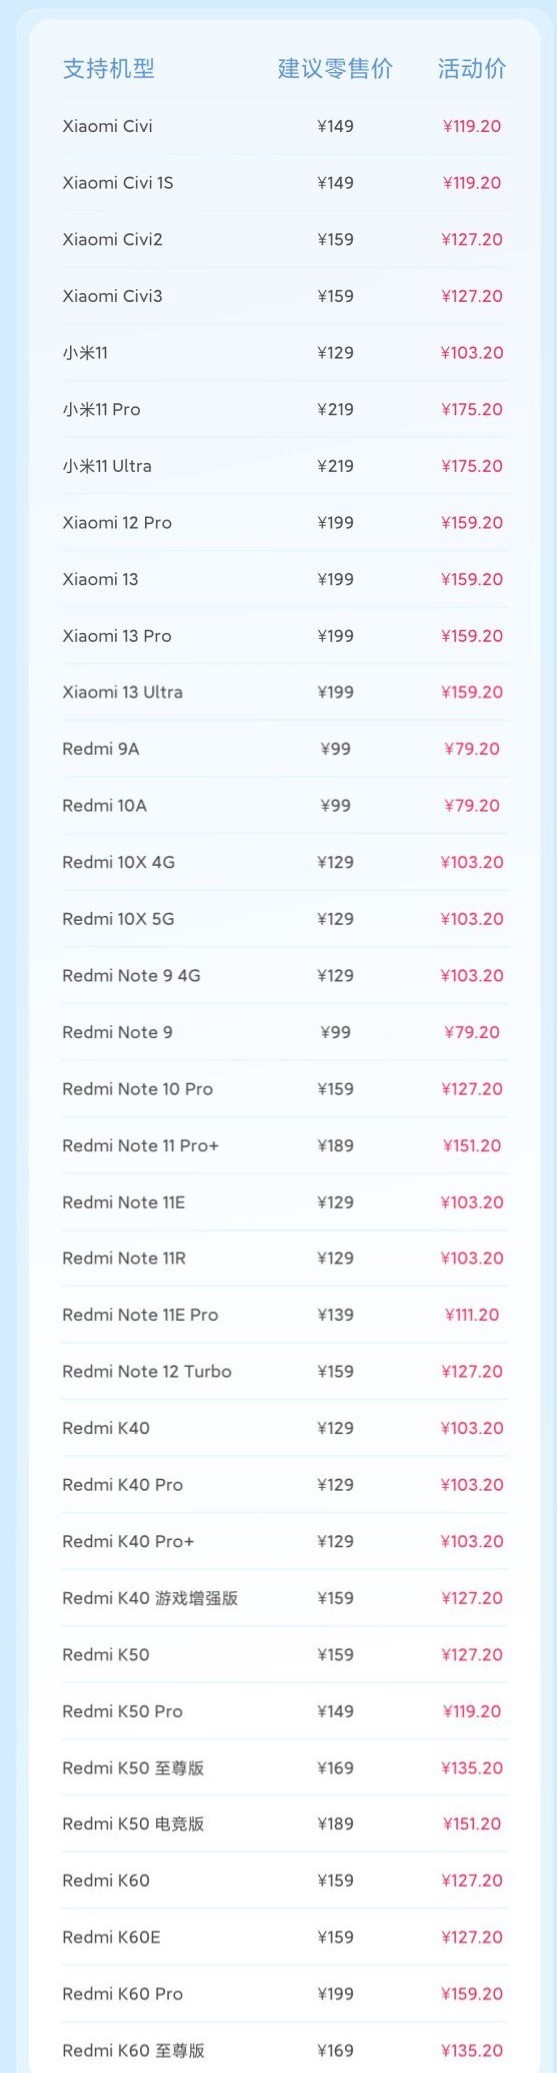Click ¥79.20 price for Redmi 10A
The image size is (557, 2073).
(472, 805)
